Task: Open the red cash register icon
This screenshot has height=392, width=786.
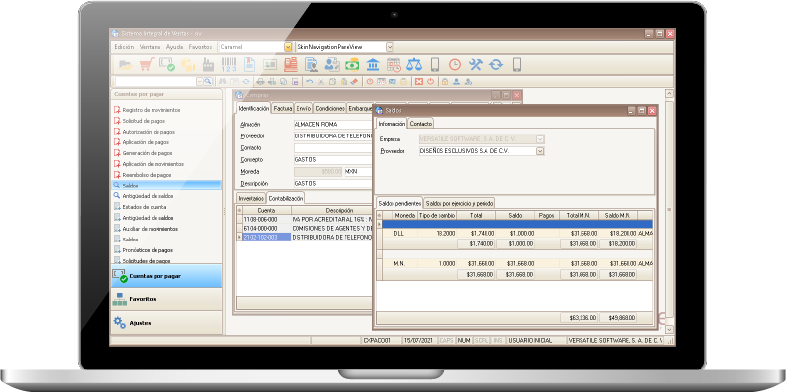Action: pyautogui.click(x=291, y=65)
